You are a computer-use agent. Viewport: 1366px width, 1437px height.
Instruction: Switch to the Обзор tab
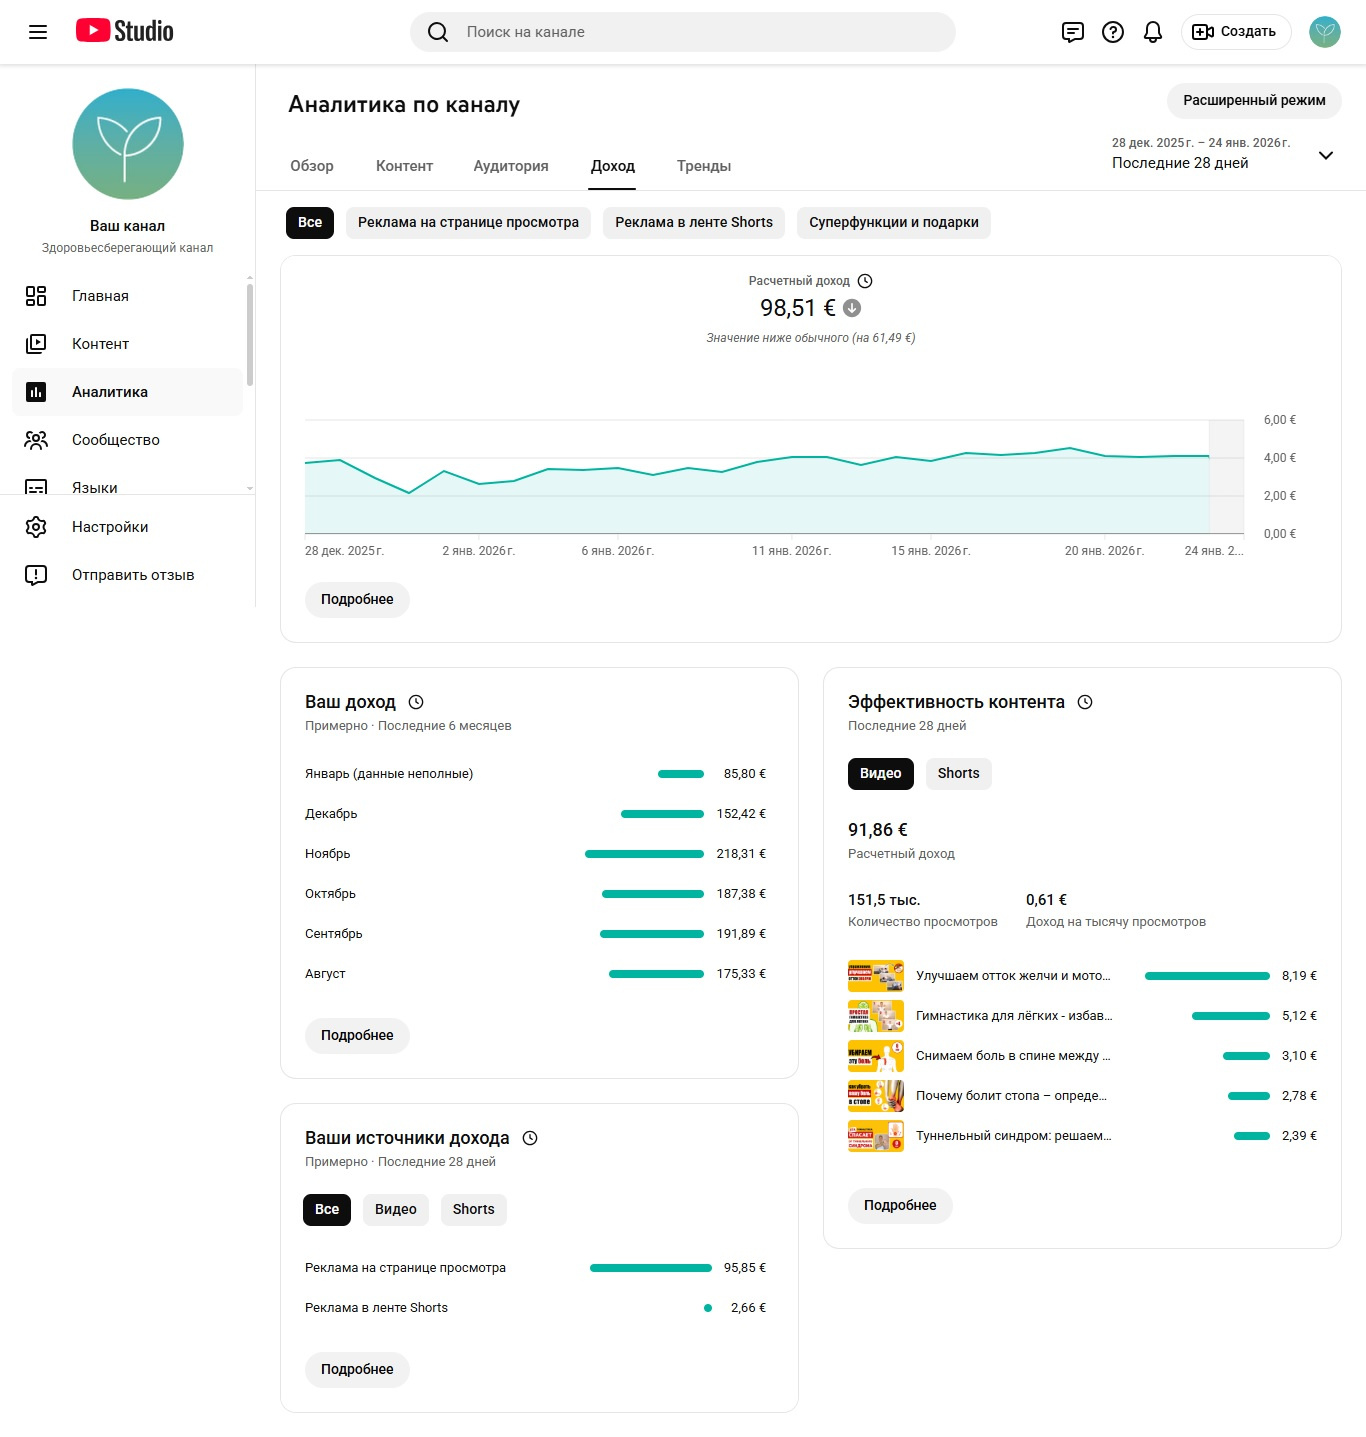(312, 166)
